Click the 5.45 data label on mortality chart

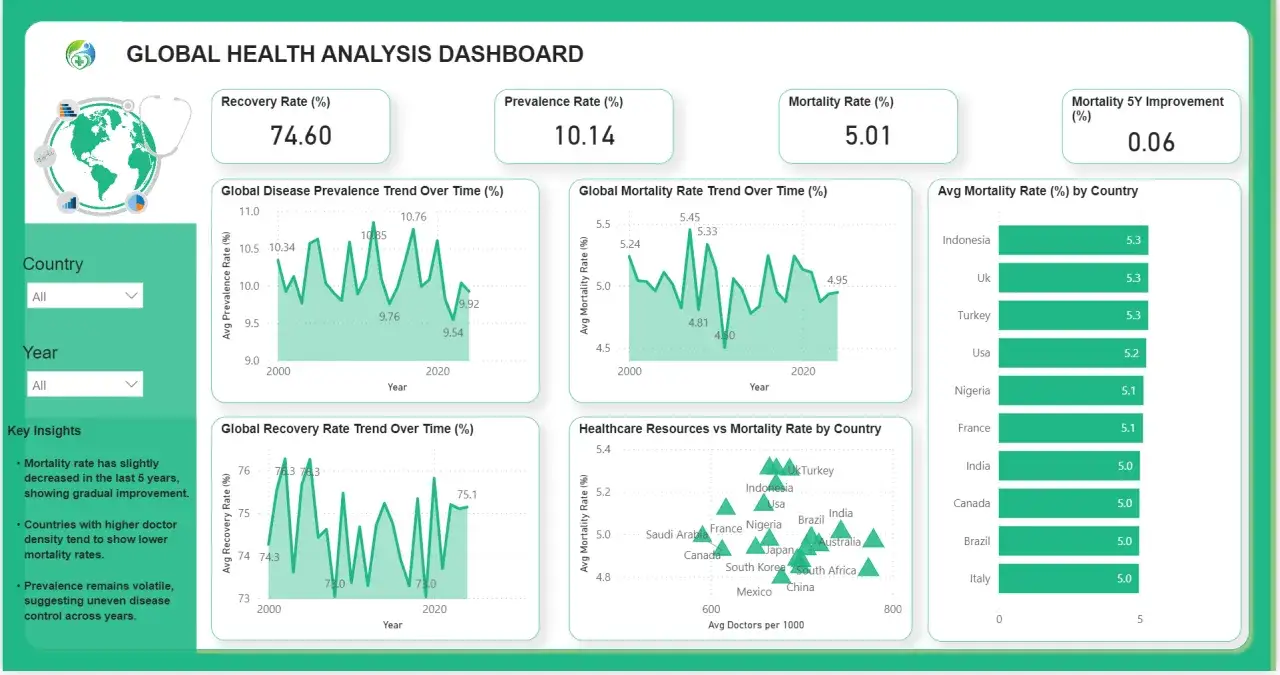[x=690, y=218]
